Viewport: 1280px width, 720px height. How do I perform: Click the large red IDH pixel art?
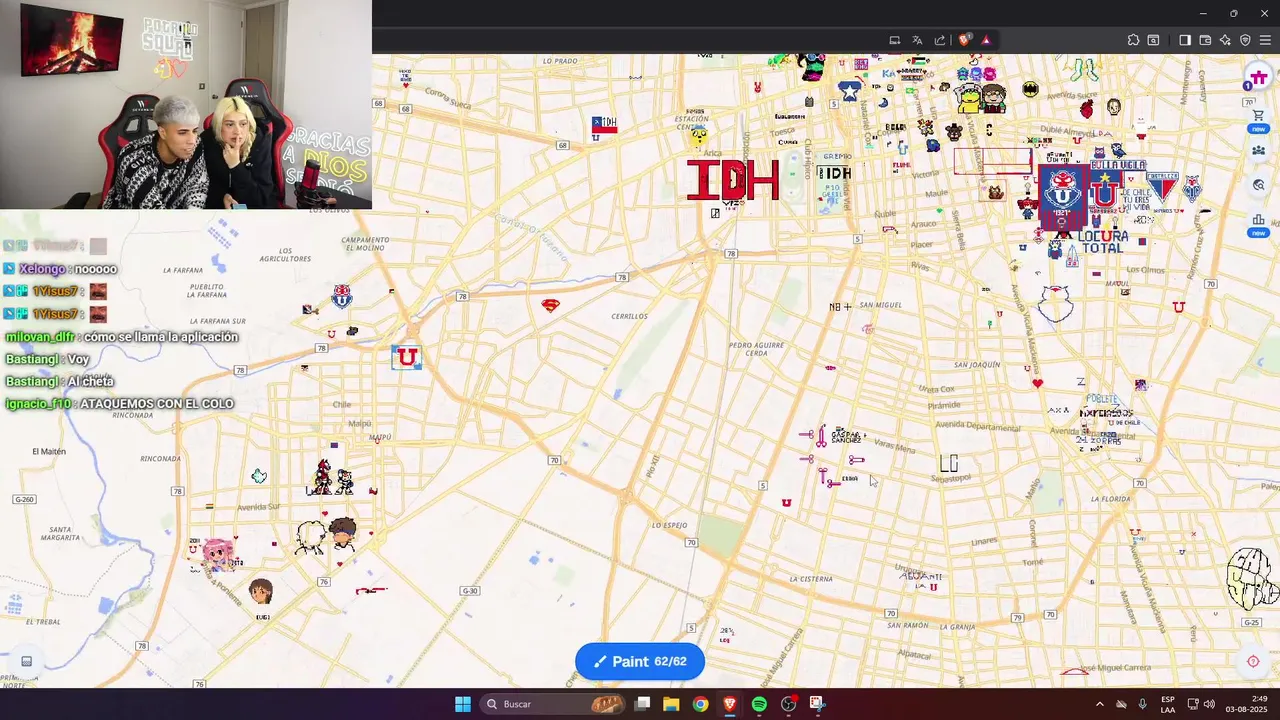[x=732, y=180]
